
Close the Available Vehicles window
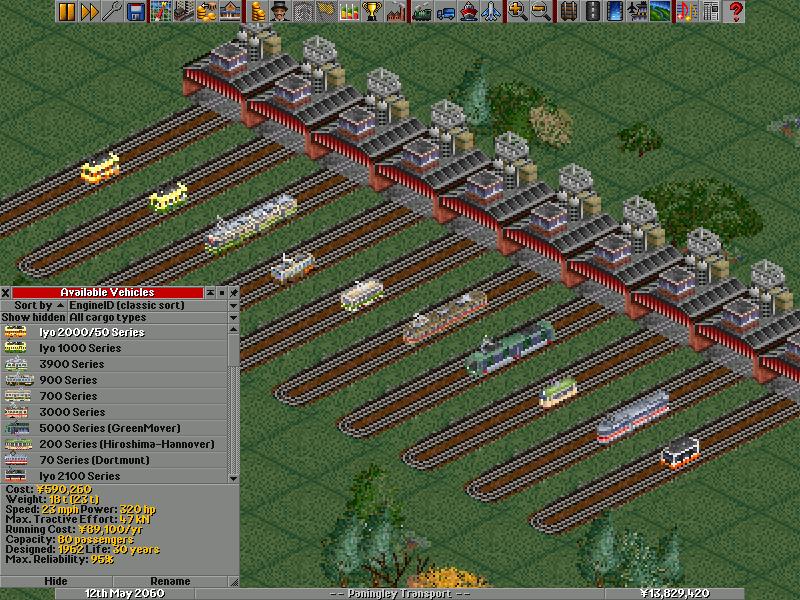(x=5, y=292)
